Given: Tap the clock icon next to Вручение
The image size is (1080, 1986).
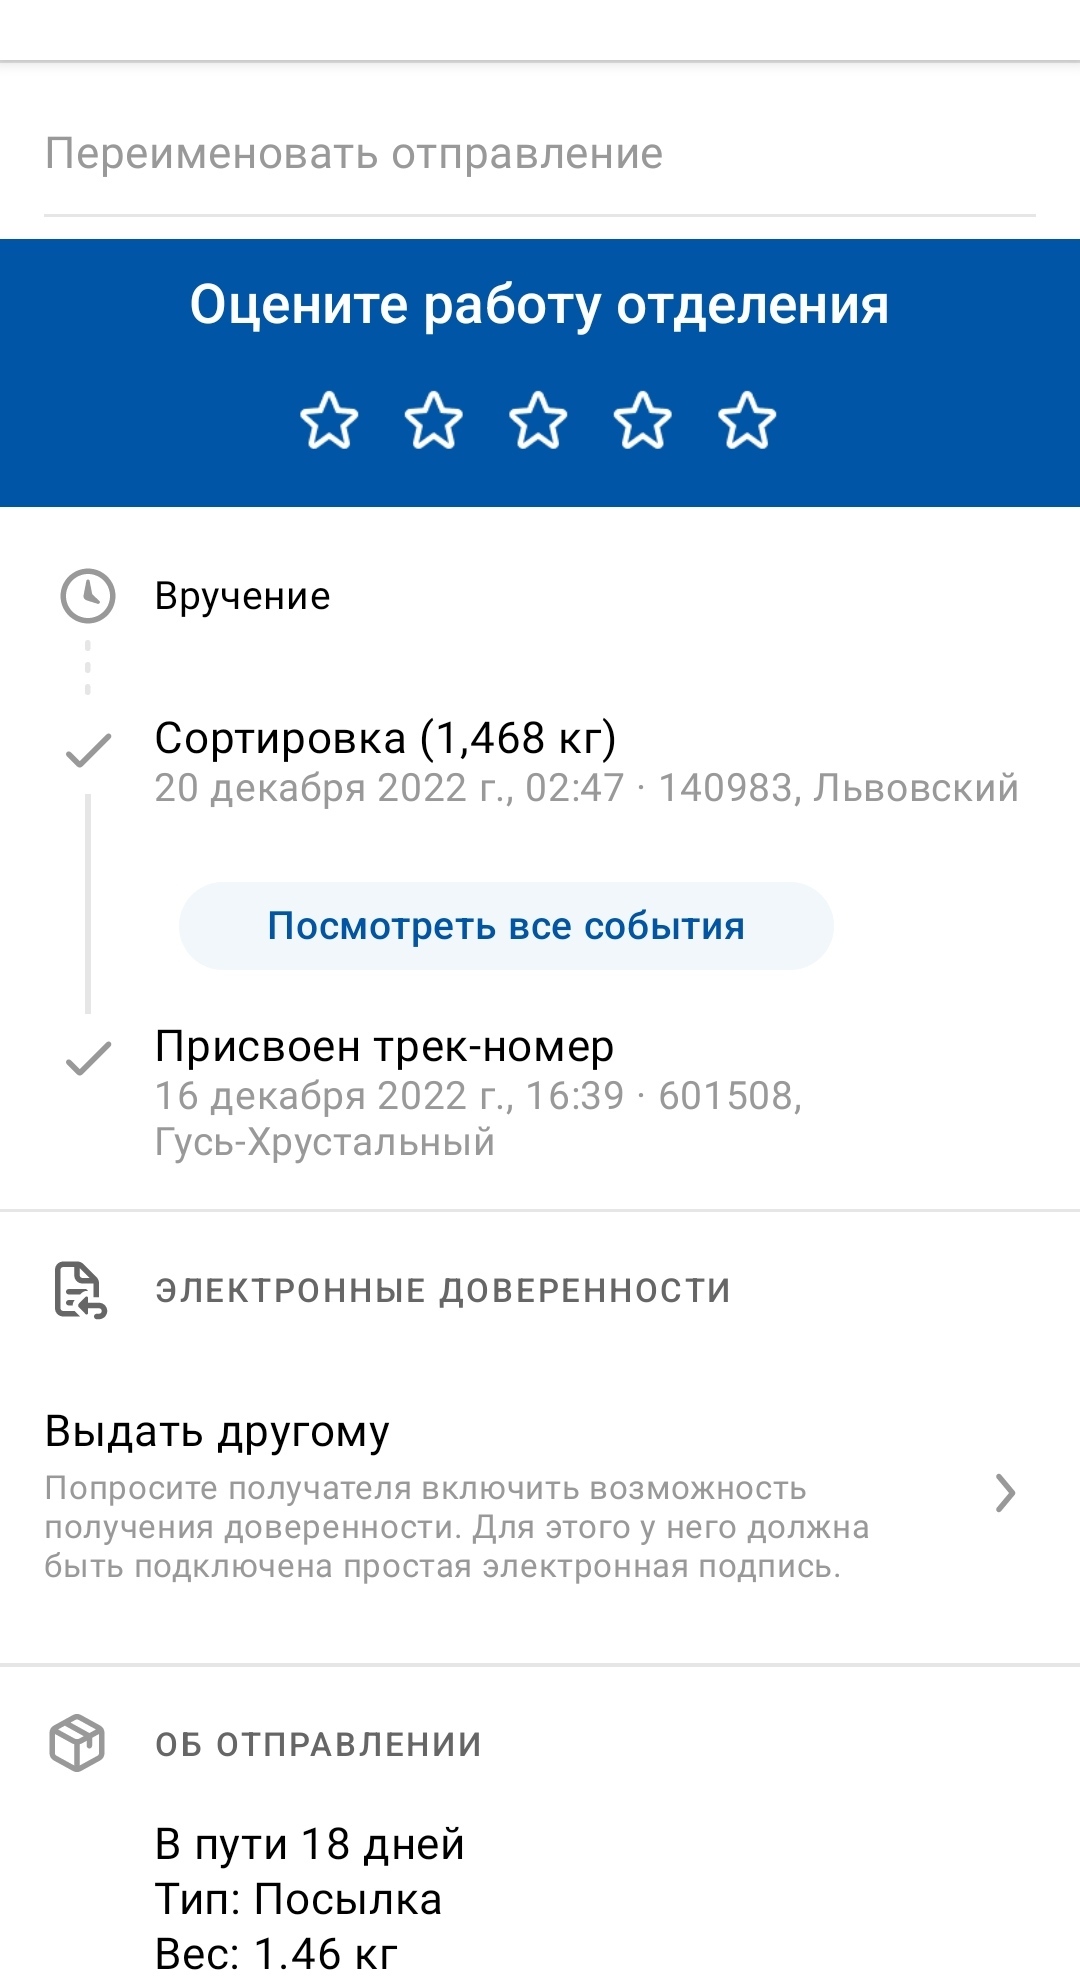Looking at the screenshot, I should (88, 597).
